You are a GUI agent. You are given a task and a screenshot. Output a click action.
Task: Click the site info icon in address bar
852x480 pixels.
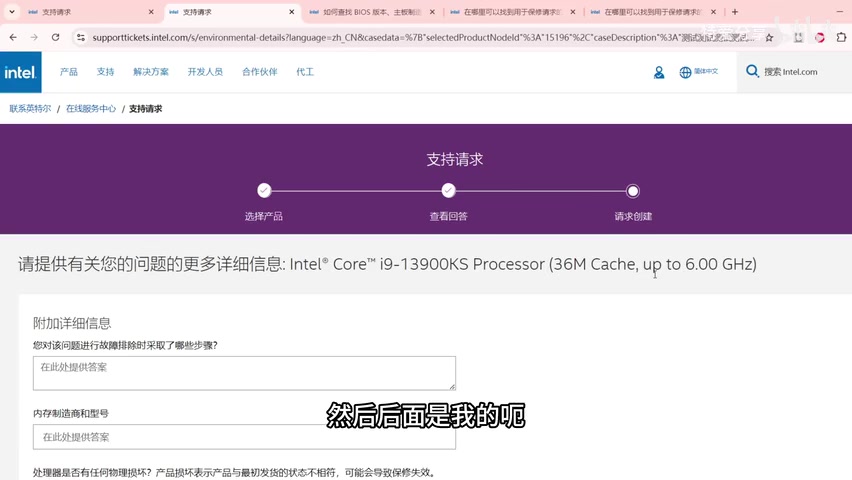pos(81,38)
